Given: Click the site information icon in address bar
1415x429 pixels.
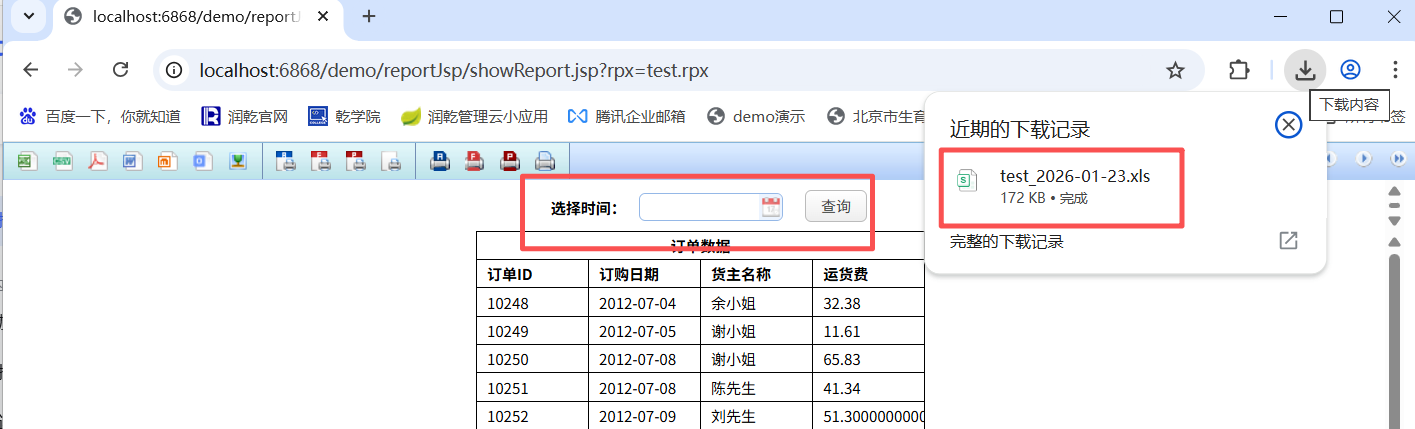Looking at the screenshot, I should click(x=174, y=70).
